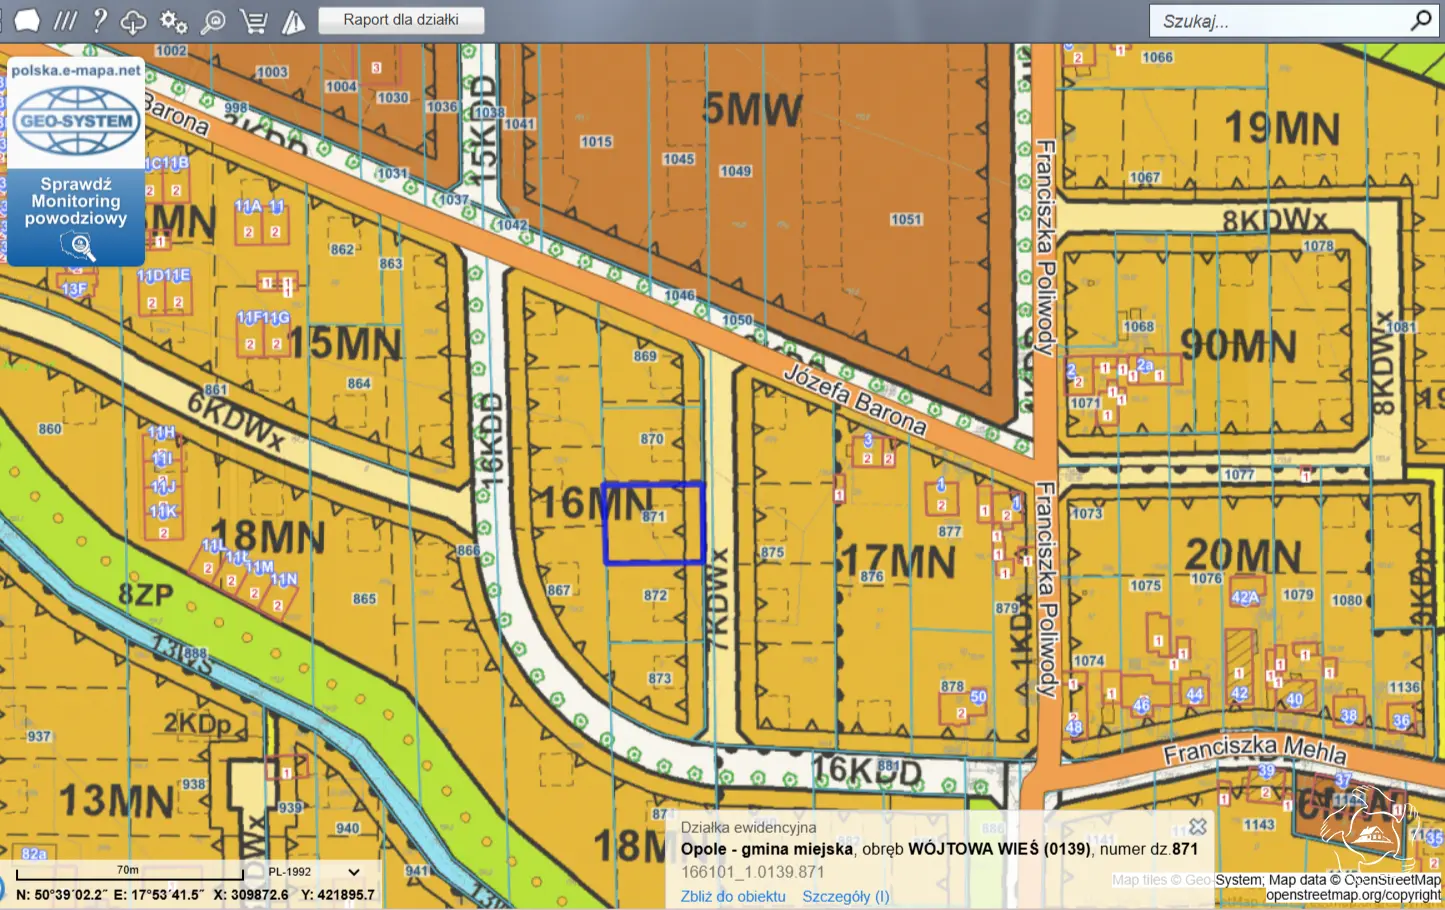Screen dimensions: 1445x910
Task: Open the PL-1992 coordinate system dropdown
Action: point(313,872)
